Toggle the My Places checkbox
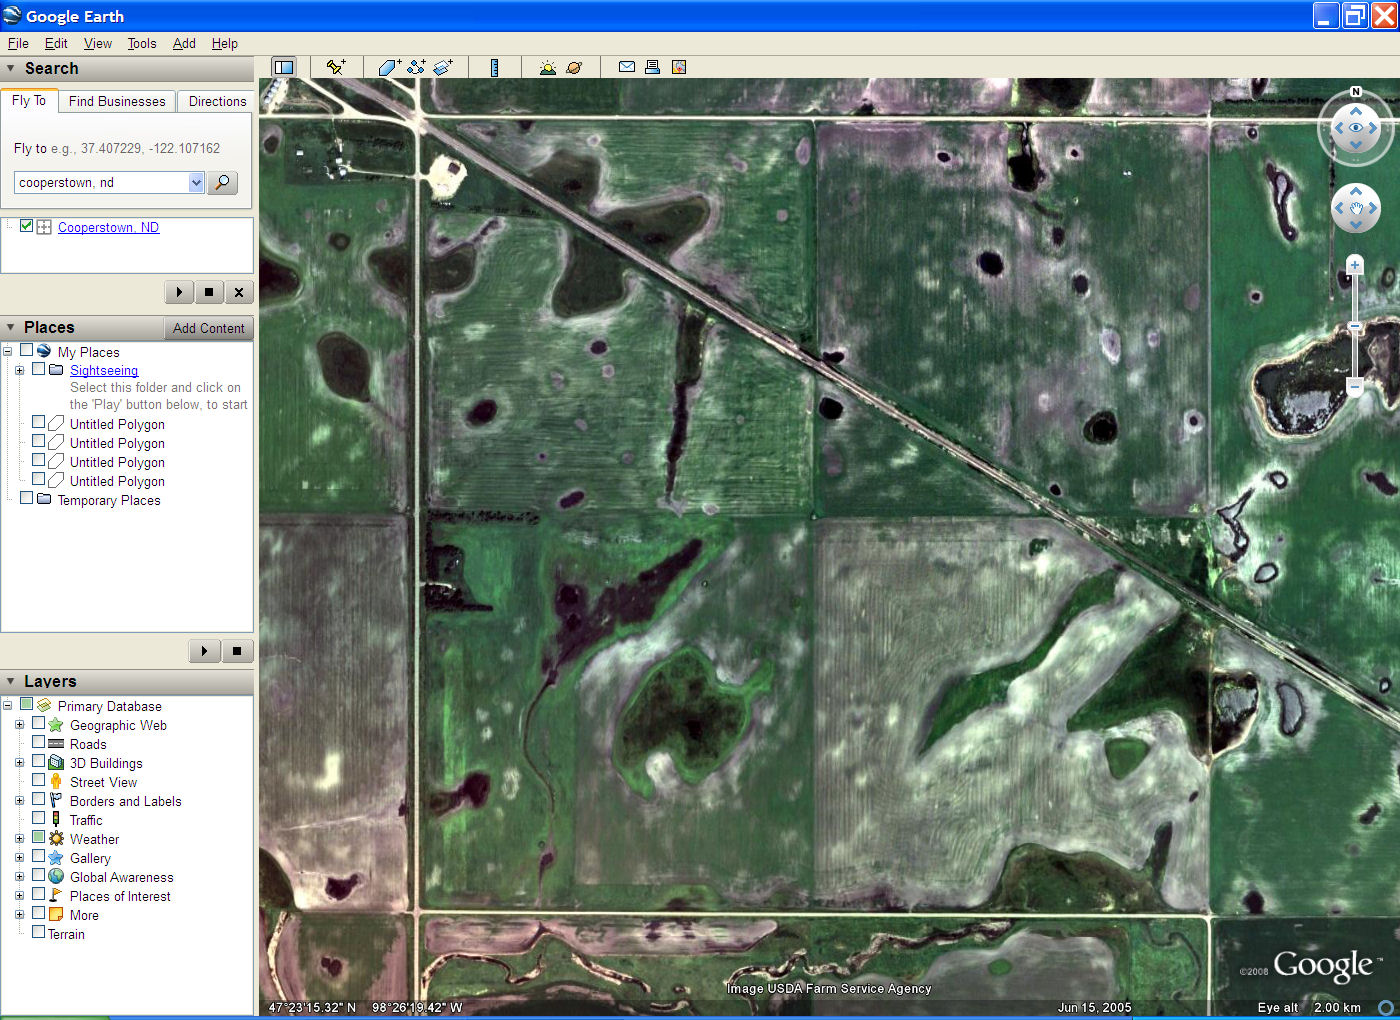1400x1020 pixels. [x=27, y=350]
